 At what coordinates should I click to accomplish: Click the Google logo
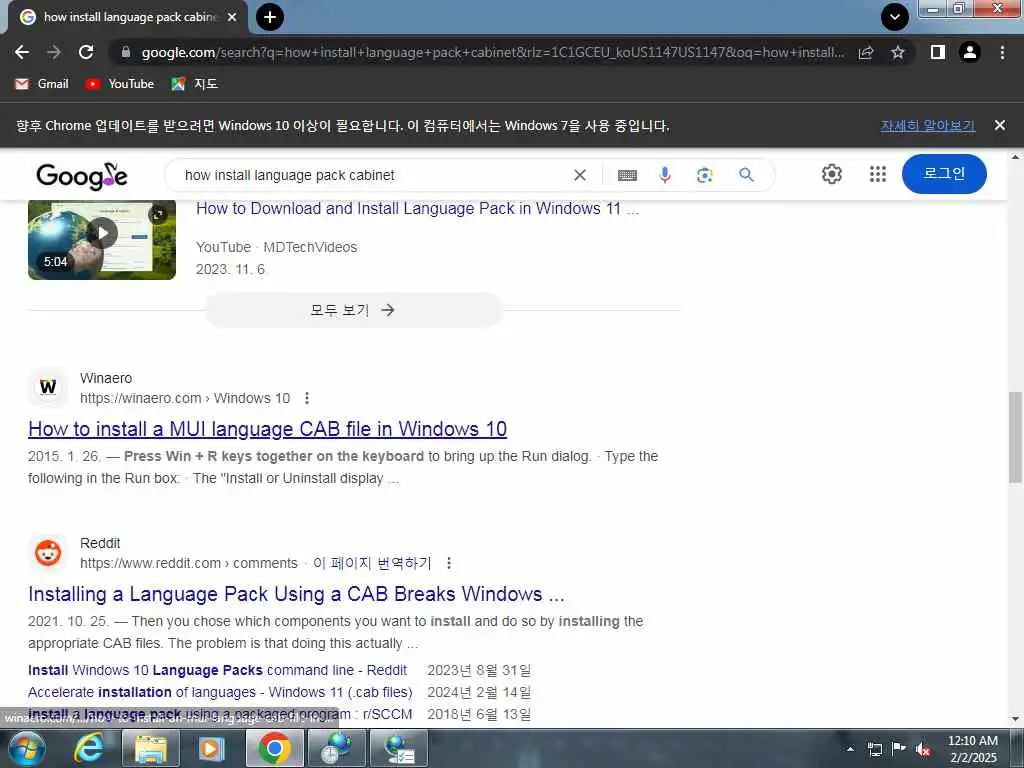(x=82, y=175)
